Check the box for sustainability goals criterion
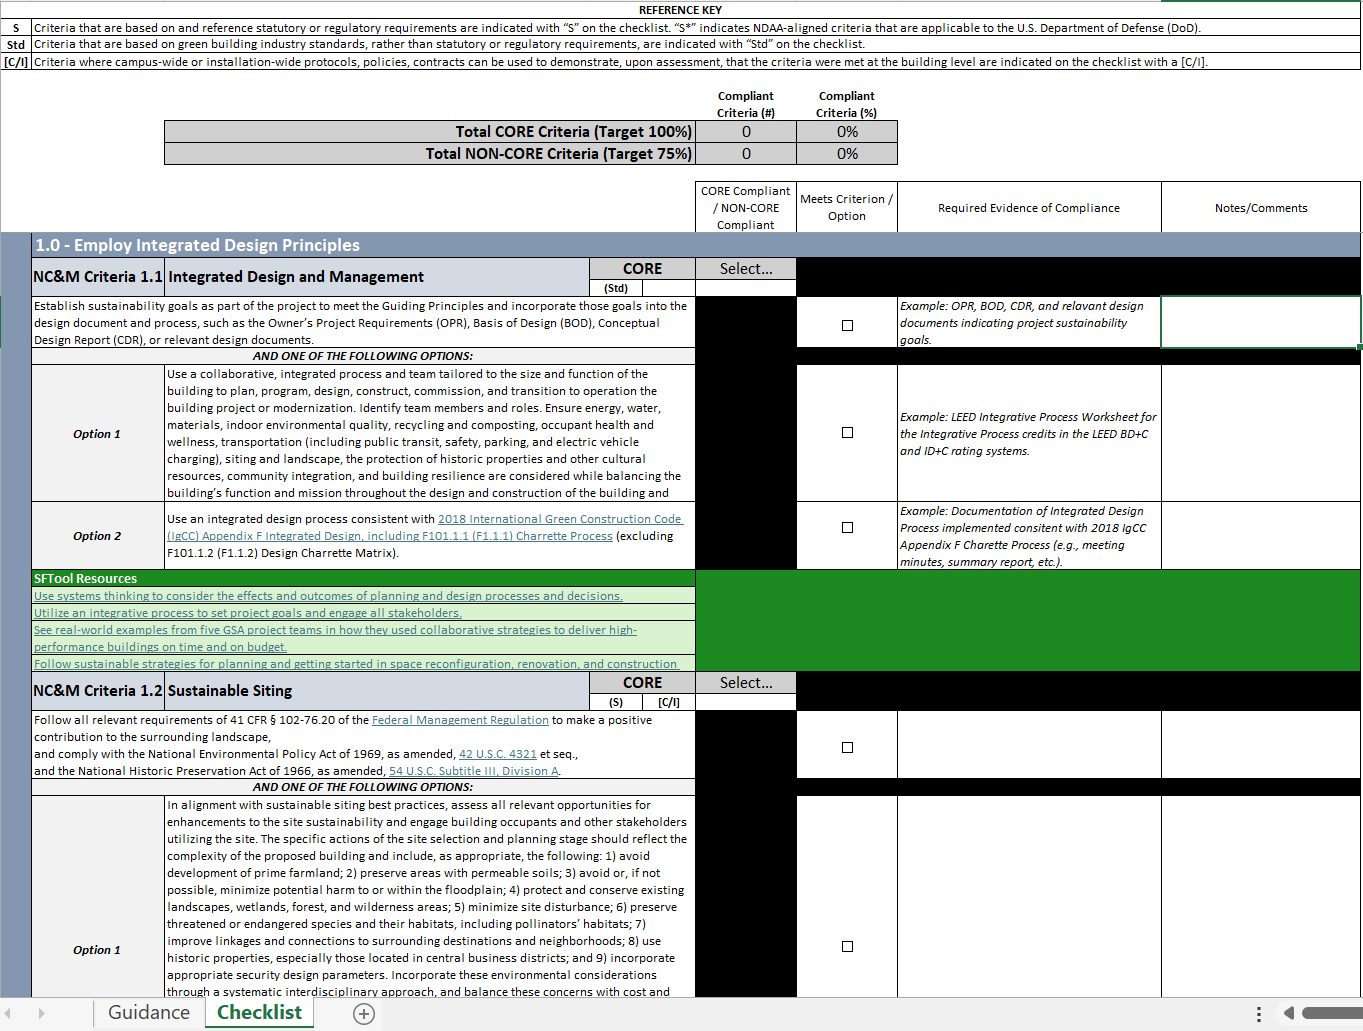This screenshot has height=1031, width=1363. pyautogui.click(x=847, y=325)
